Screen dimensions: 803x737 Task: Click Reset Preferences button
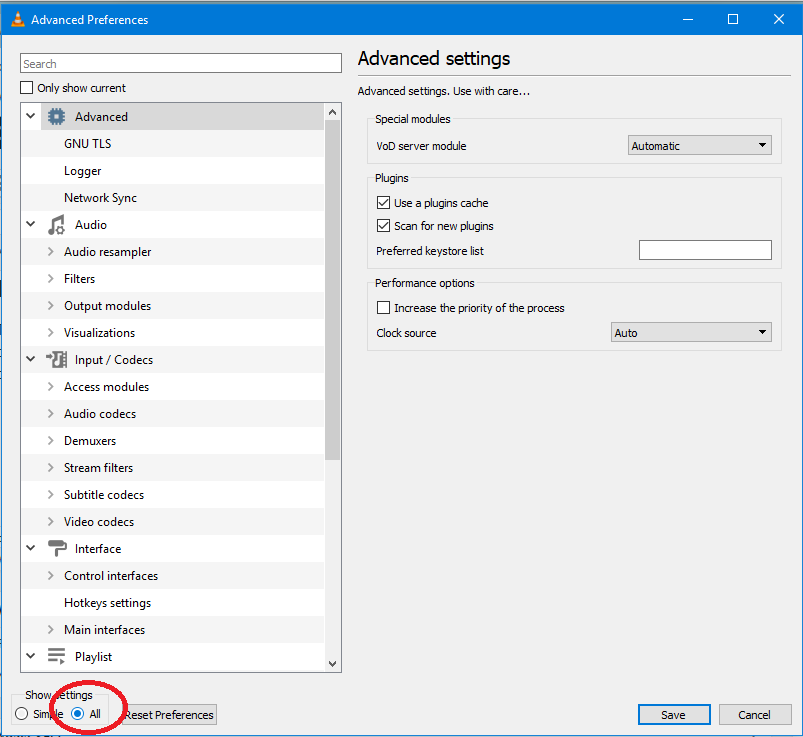(170, 714)
